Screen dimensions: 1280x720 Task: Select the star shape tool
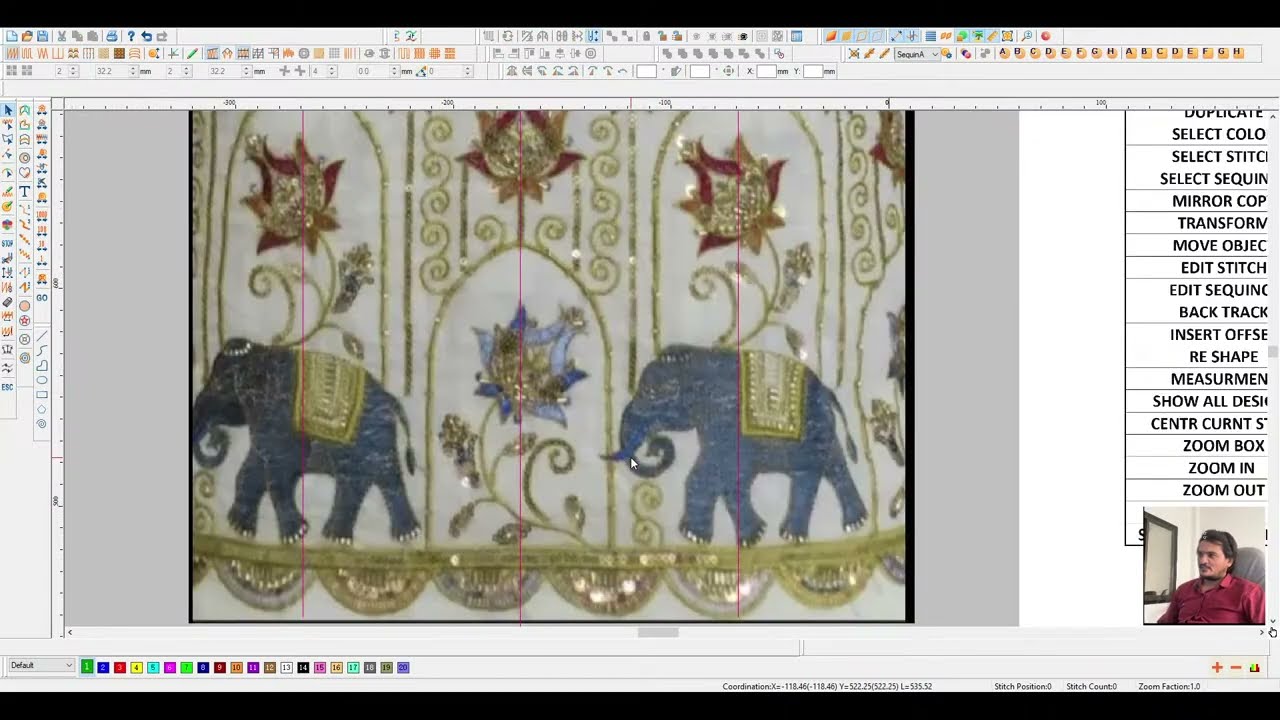25,320
